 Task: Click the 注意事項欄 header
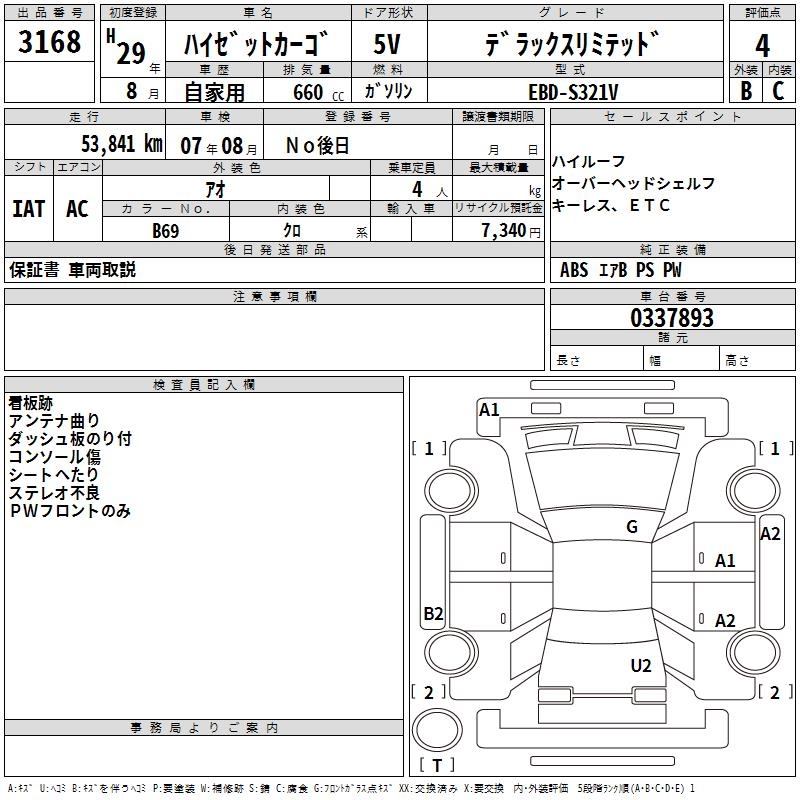tap(274, 296)
